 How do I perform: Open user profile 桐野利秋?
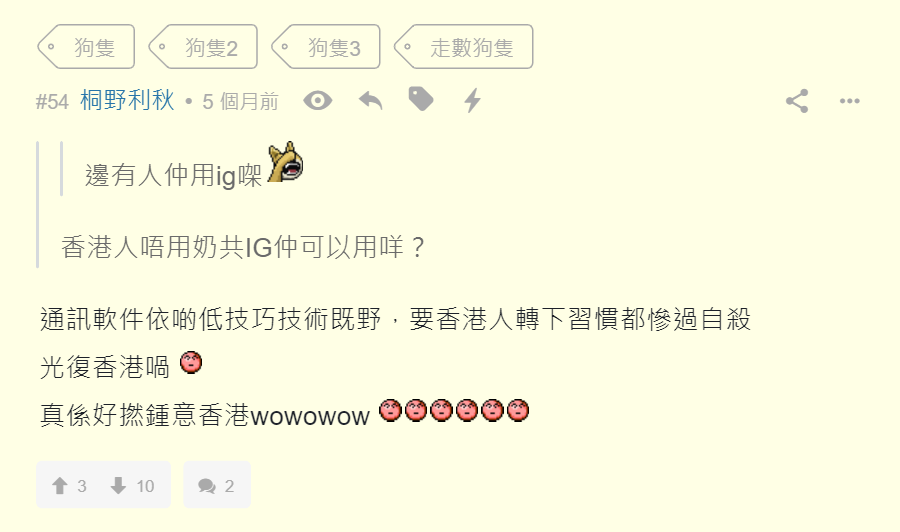[127, 100]
